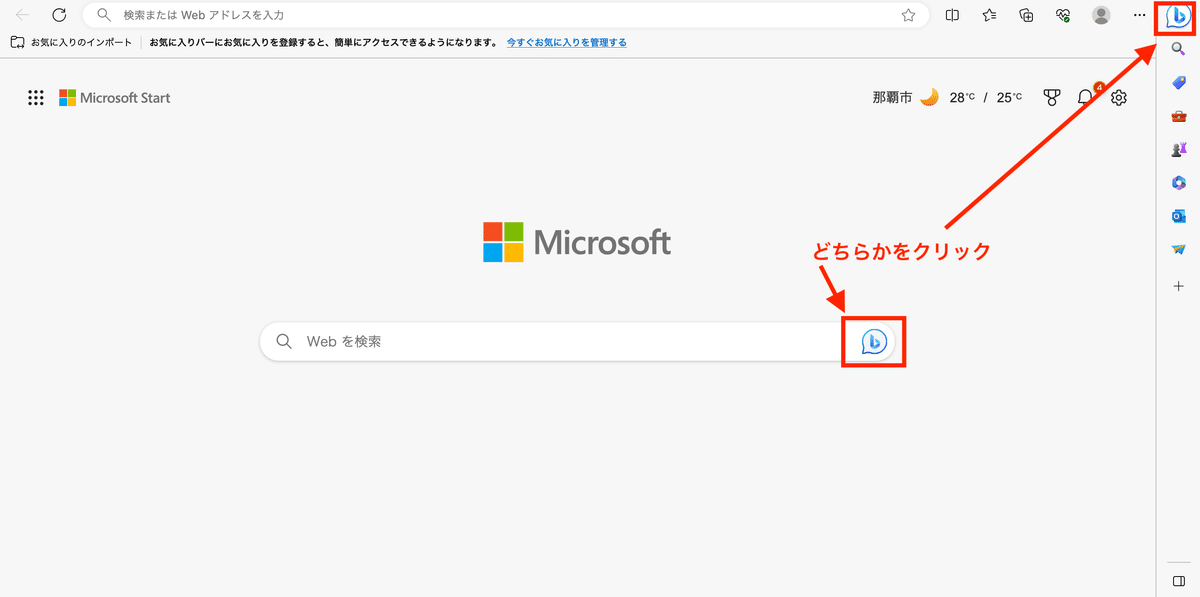Click the address bar input field
The height and width of the screenshot is (597, 1200).
pyautogui.click(x=505, y=15)
